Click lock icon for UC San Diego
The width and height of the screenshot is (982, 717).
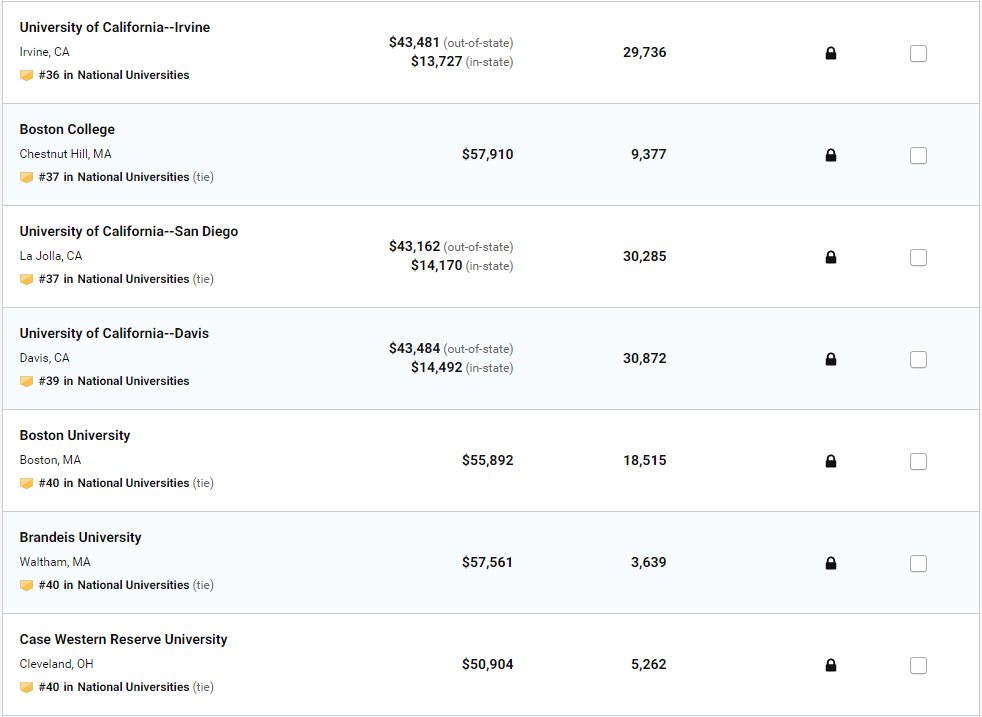tap(830, 258)
